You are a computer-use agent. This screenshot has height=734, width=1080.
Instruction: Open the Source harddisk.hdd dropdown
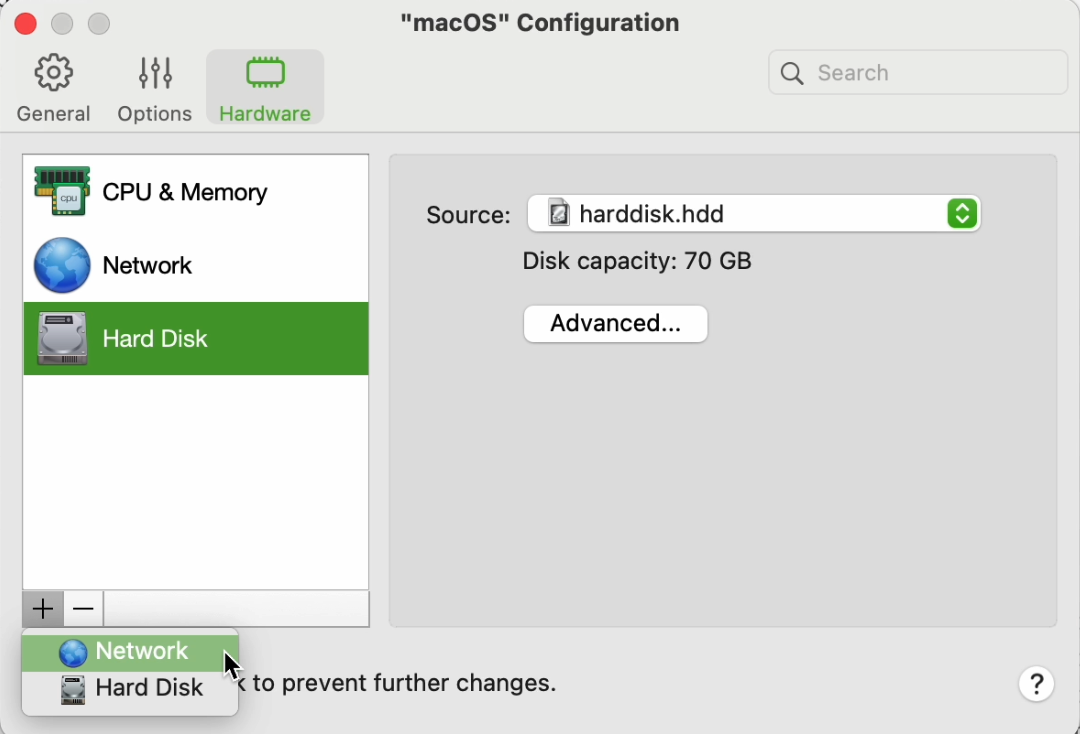click(740, 213)
